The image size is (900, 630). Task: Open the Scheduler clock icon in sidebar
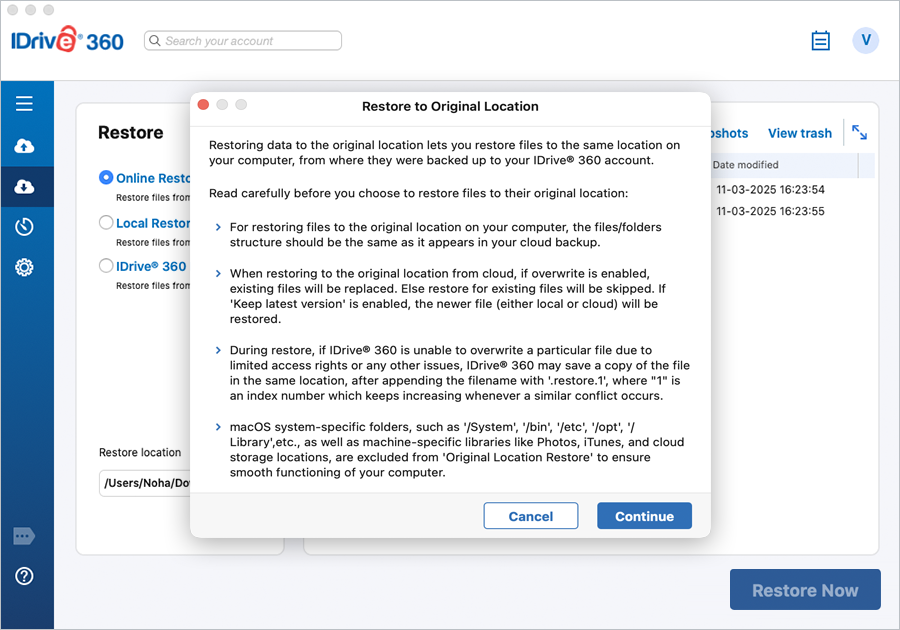pos(24,227)
